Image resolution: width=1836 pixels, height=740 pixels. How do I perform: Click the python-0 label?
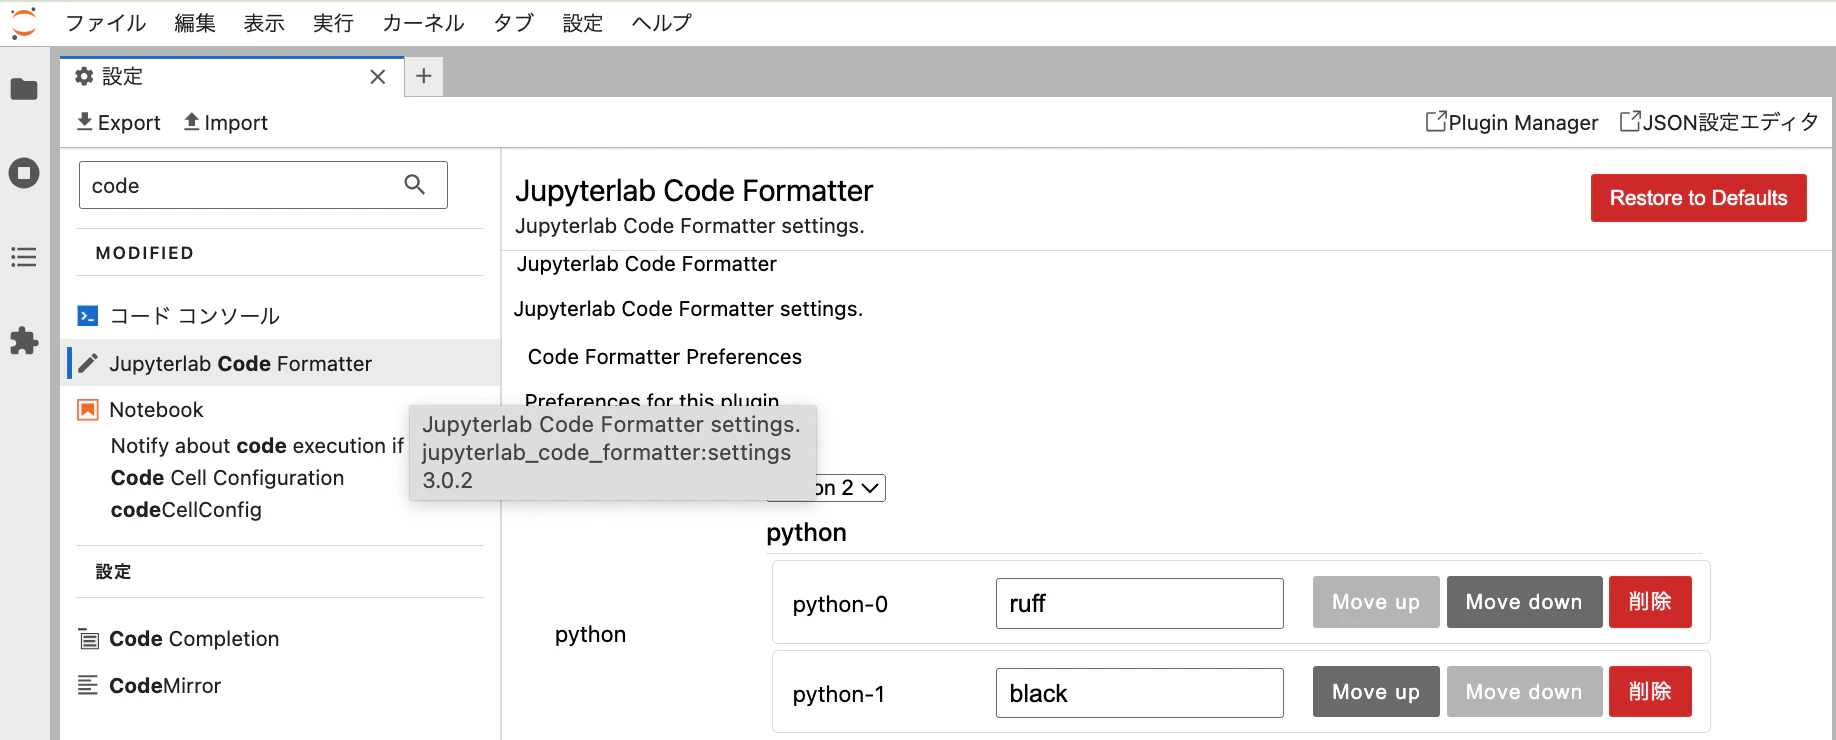pos(840,604)
